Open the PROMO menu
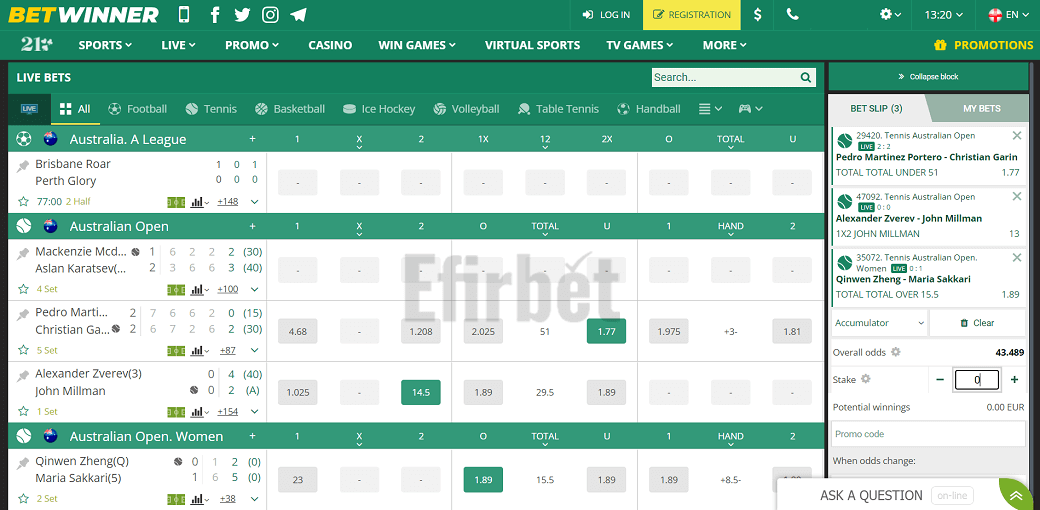 coord(251,45)
